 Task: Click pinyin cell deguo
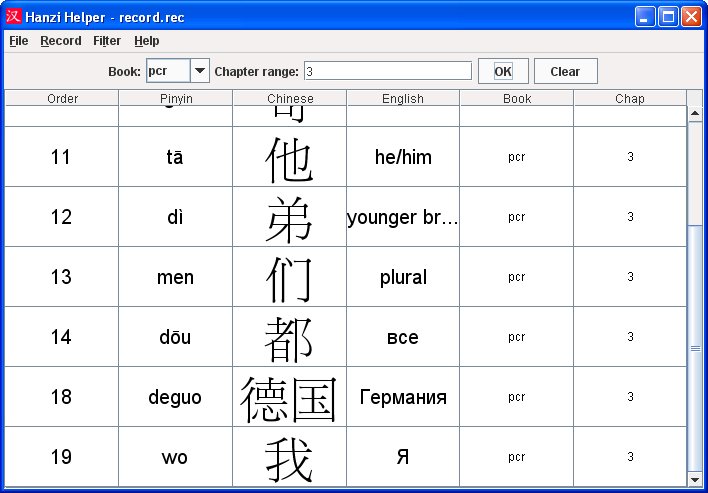(x=175, y=397)
